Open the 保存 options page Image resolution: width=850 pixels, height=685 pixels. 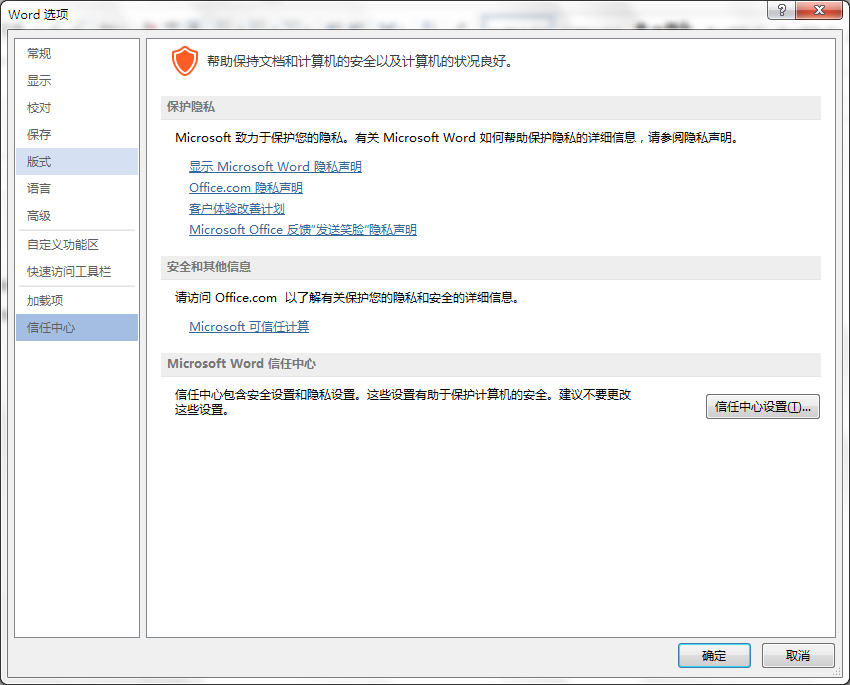coord(76,134)
